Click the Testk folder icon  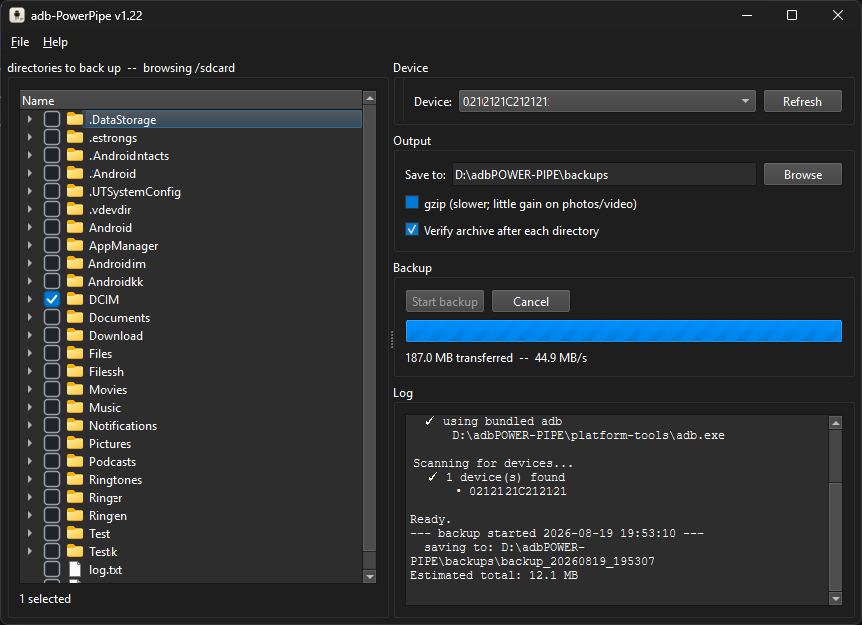(x=75, y=551)
